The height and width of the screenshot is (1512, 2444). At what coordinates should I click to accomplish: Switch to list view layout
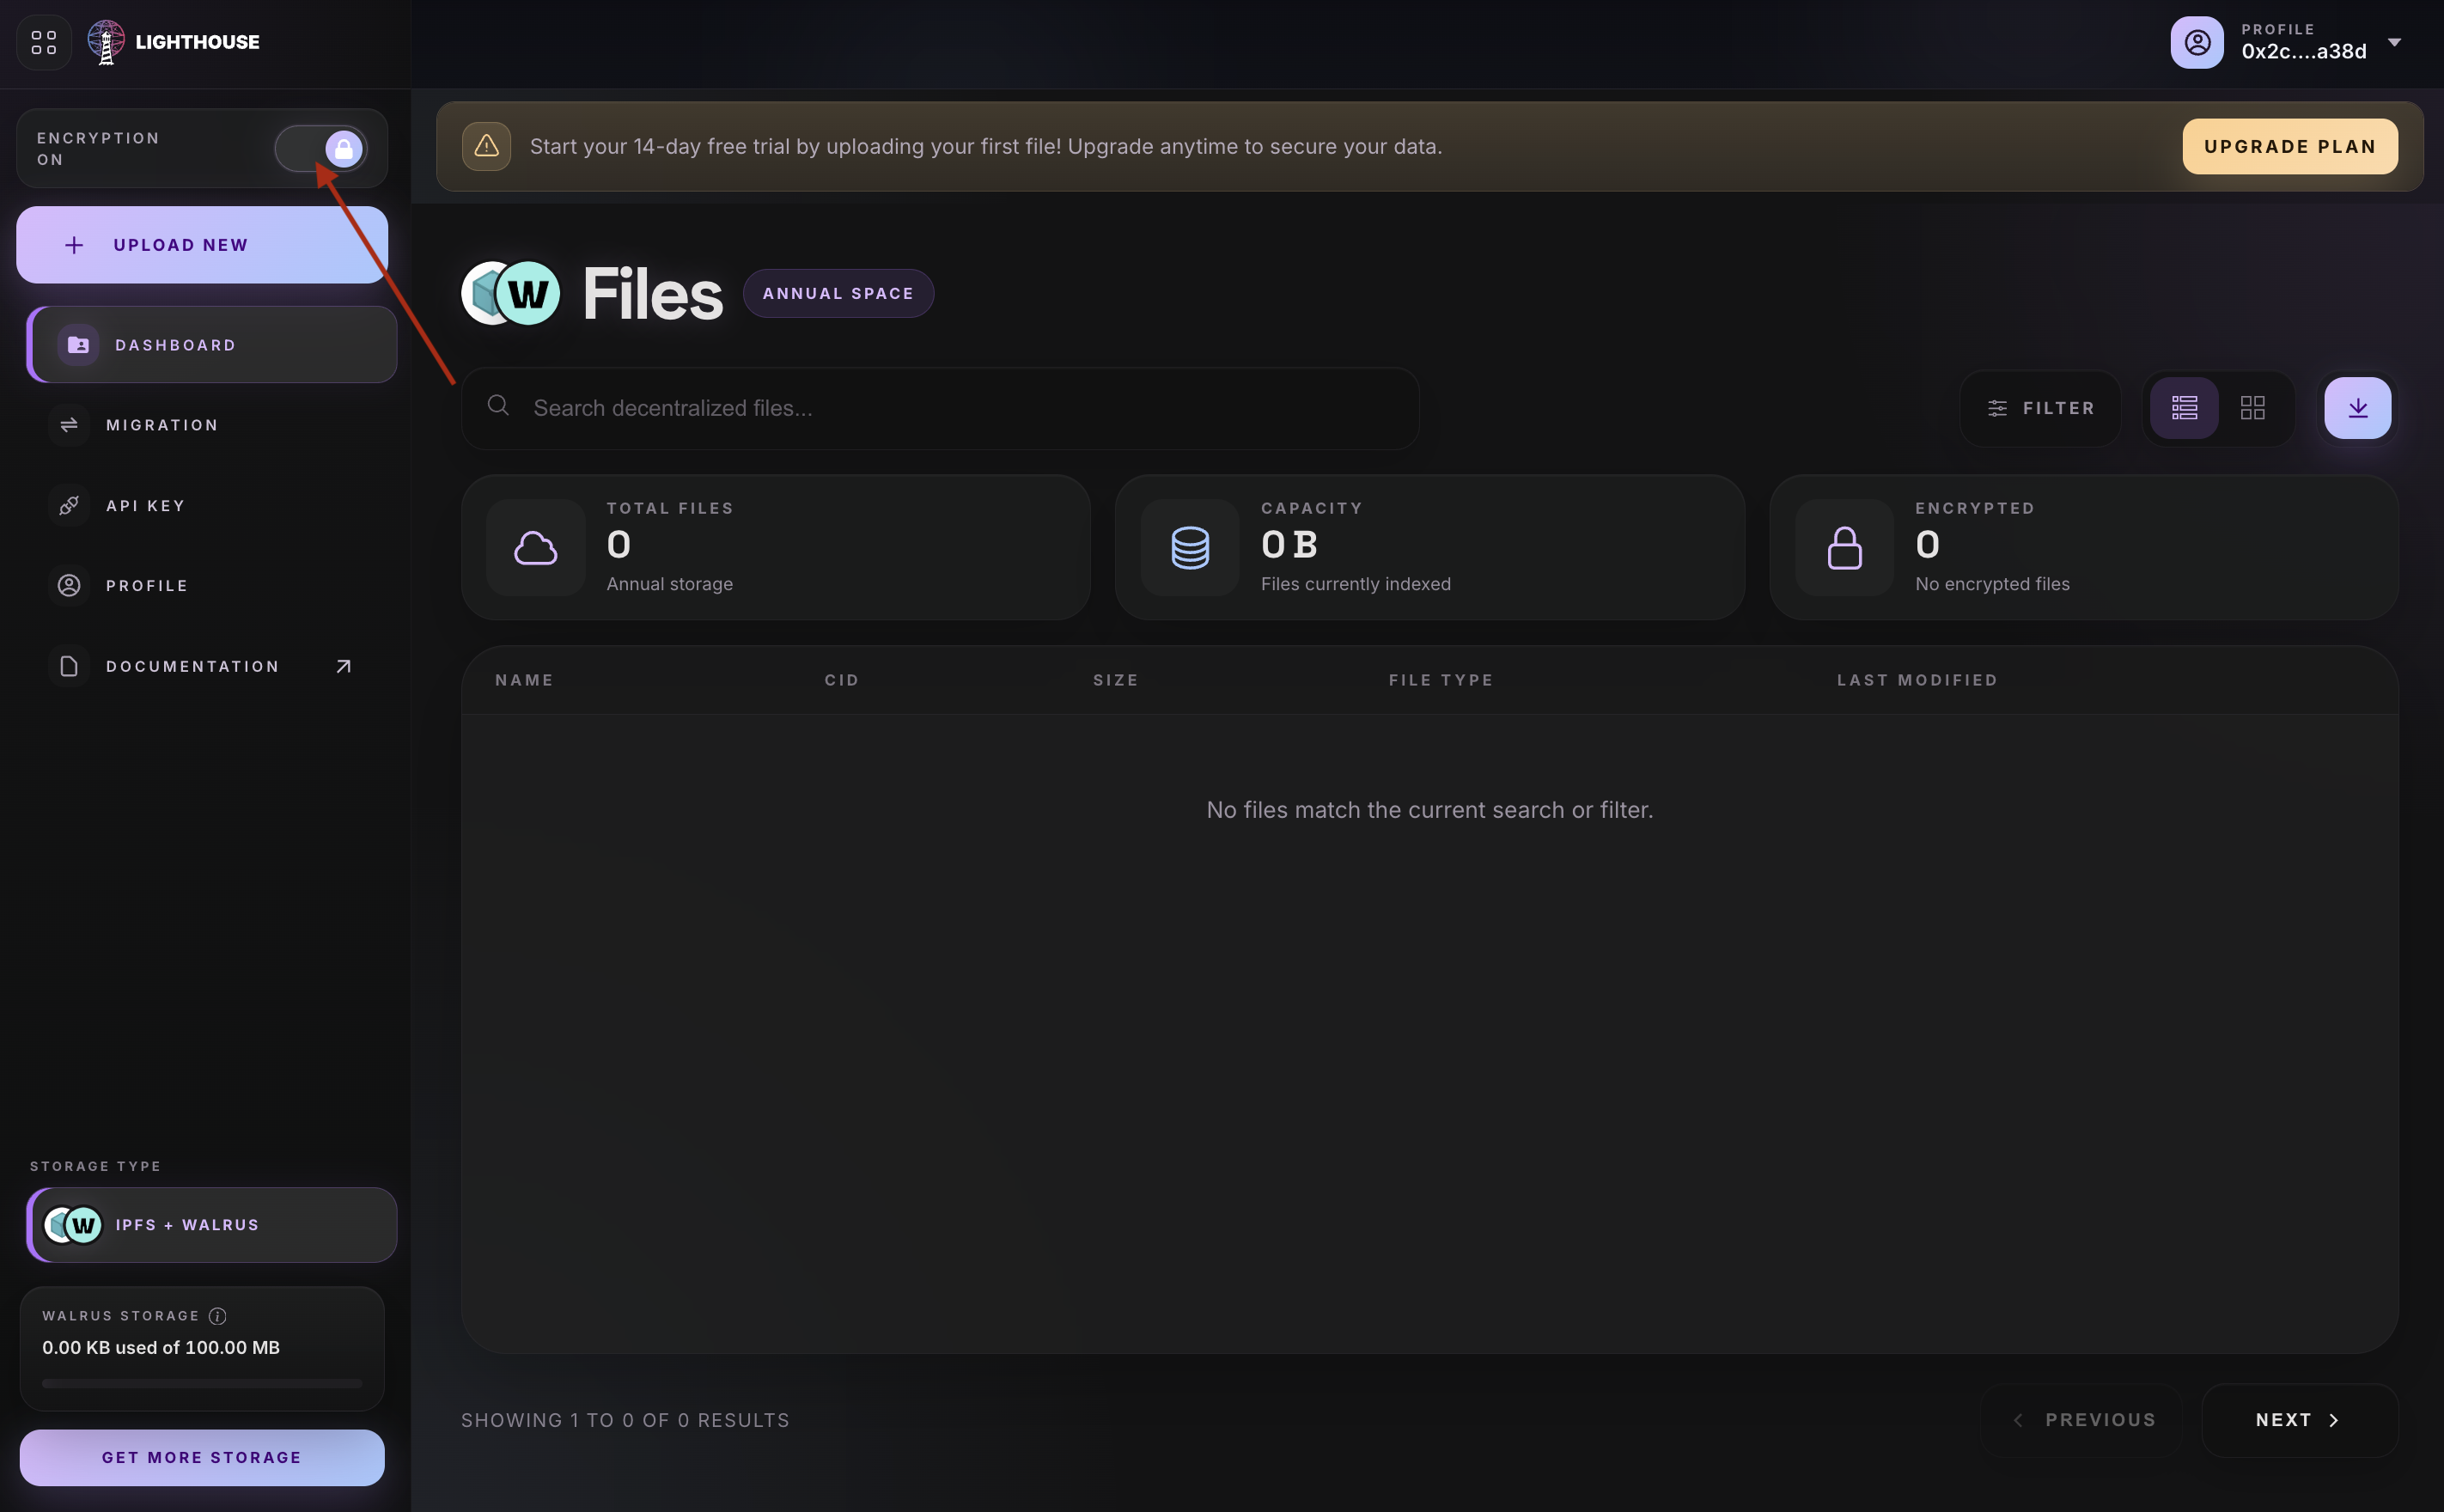click(x=2184, y=408)
